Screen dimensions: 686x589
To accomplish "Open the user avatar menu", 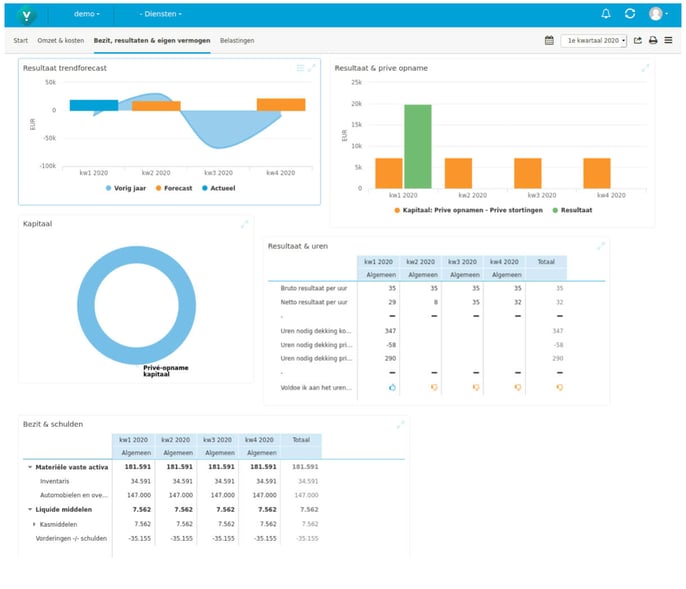I will click(x=658, y=14).
